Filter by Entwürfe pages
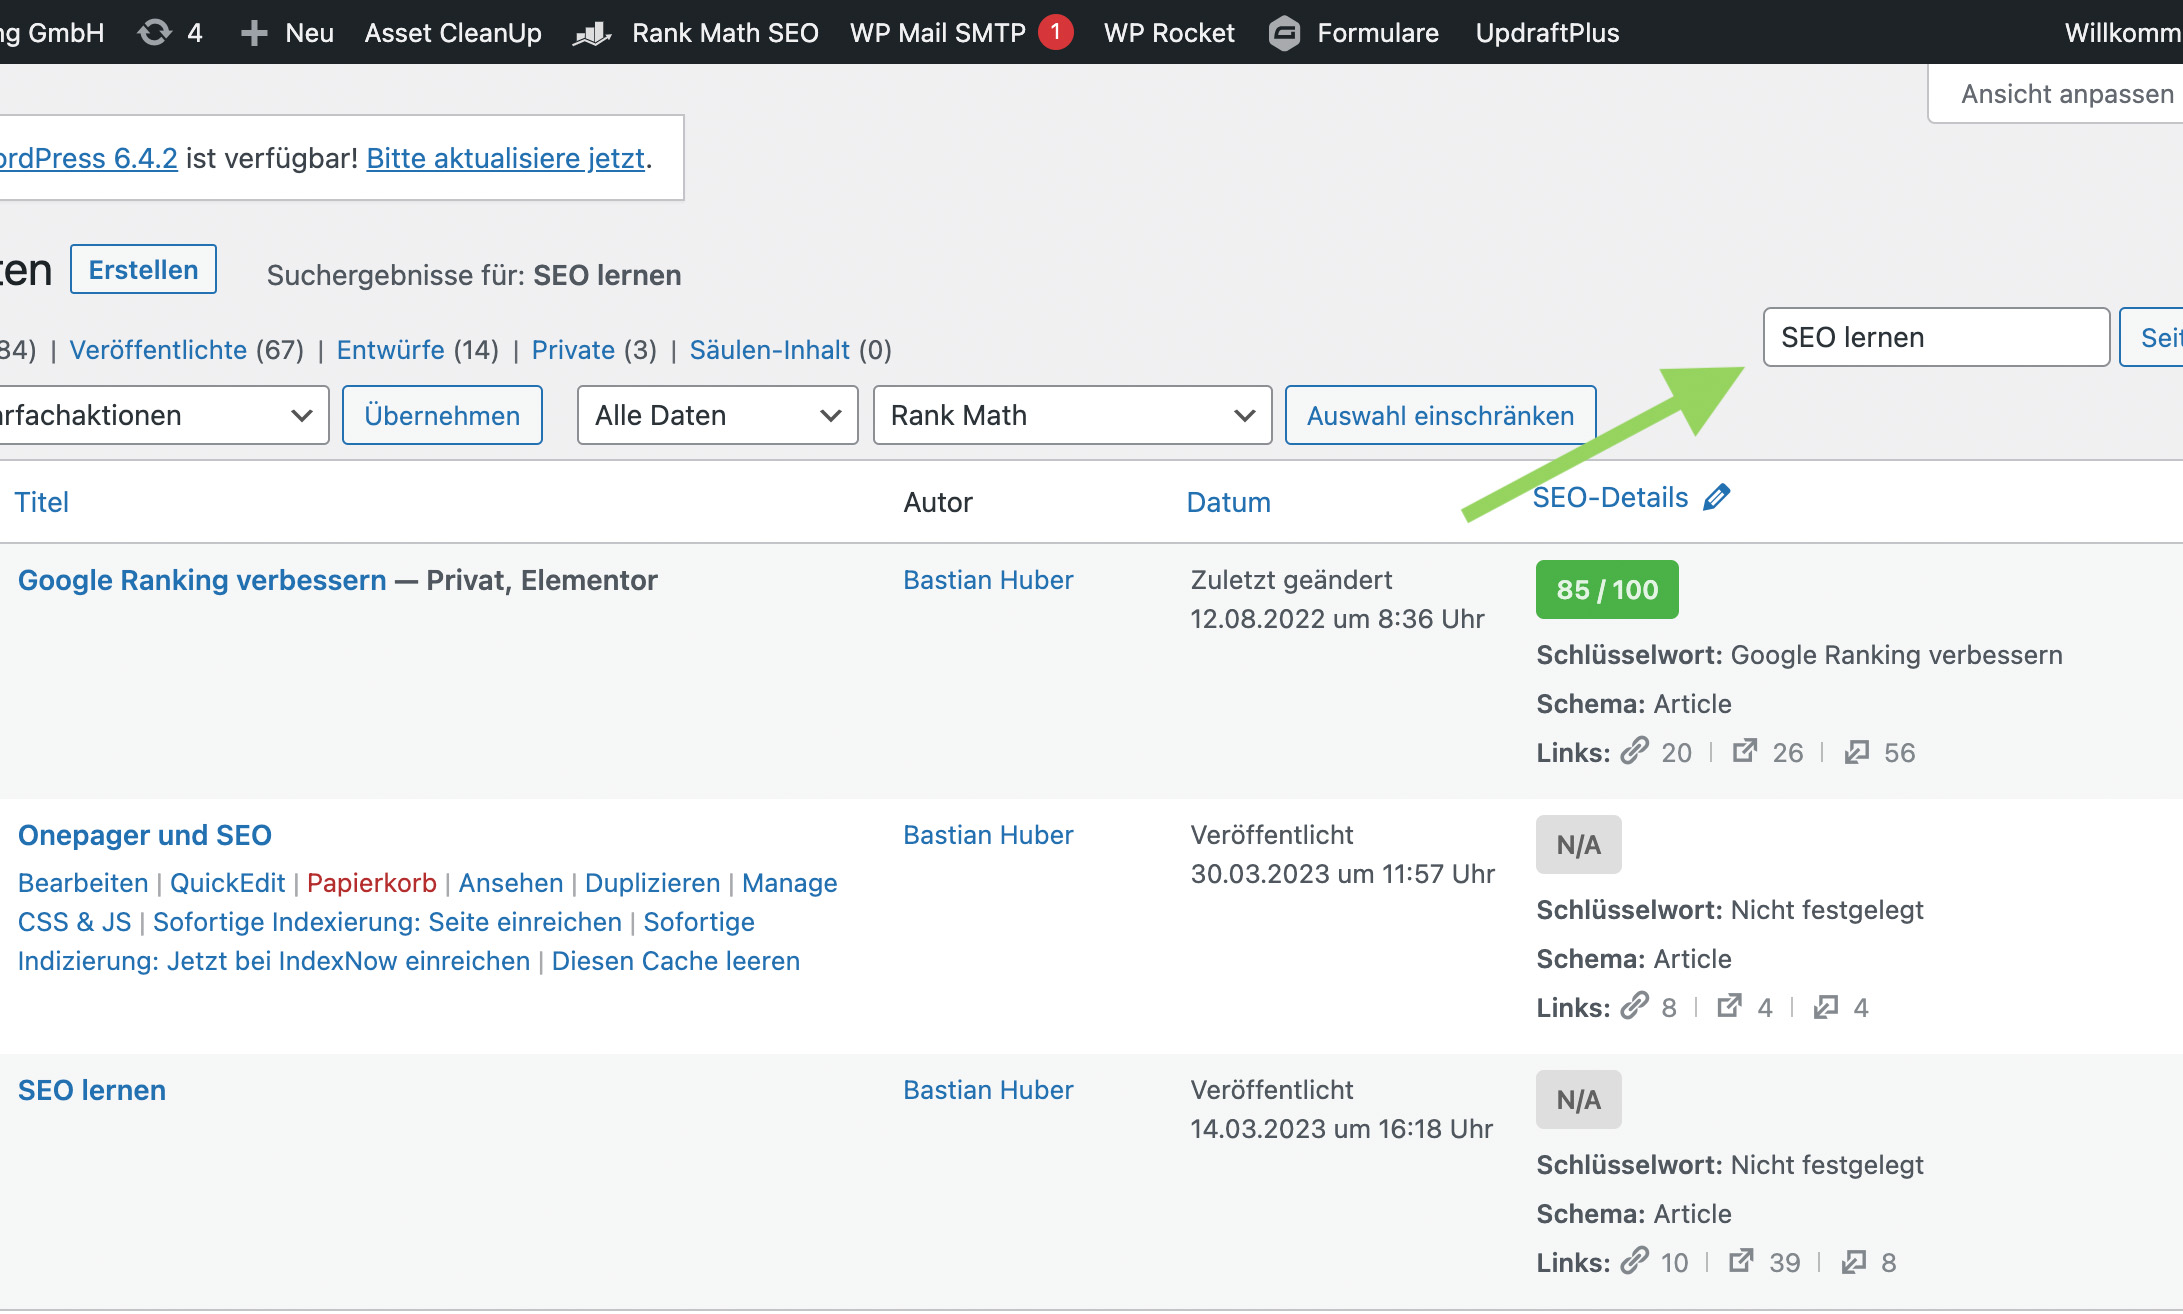The image size is (2183, 1314). 390,350
